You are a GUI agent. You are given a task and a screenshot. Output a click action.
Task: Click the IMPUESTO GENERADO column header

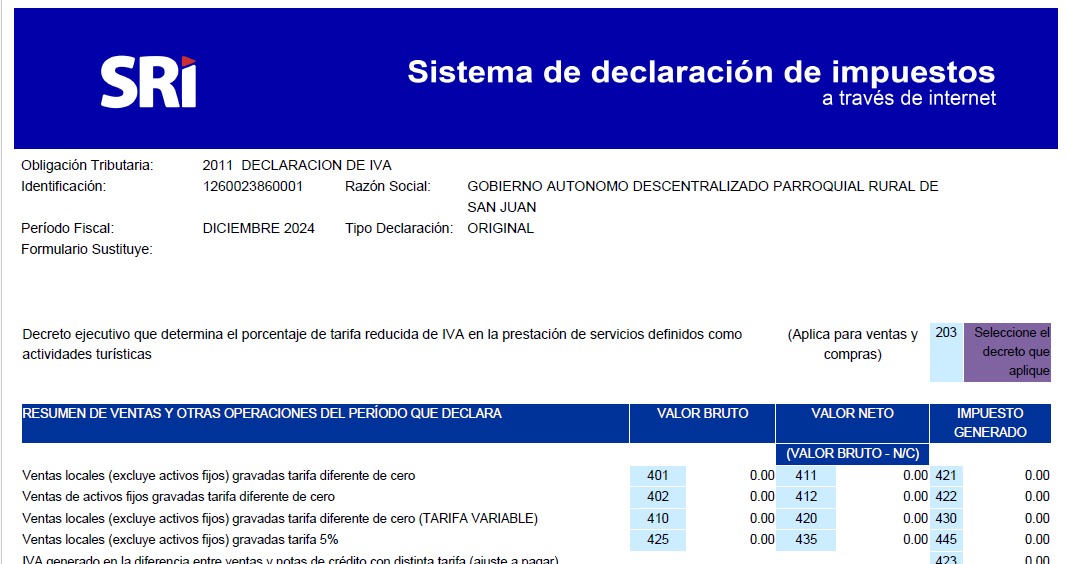click(990, 423)
